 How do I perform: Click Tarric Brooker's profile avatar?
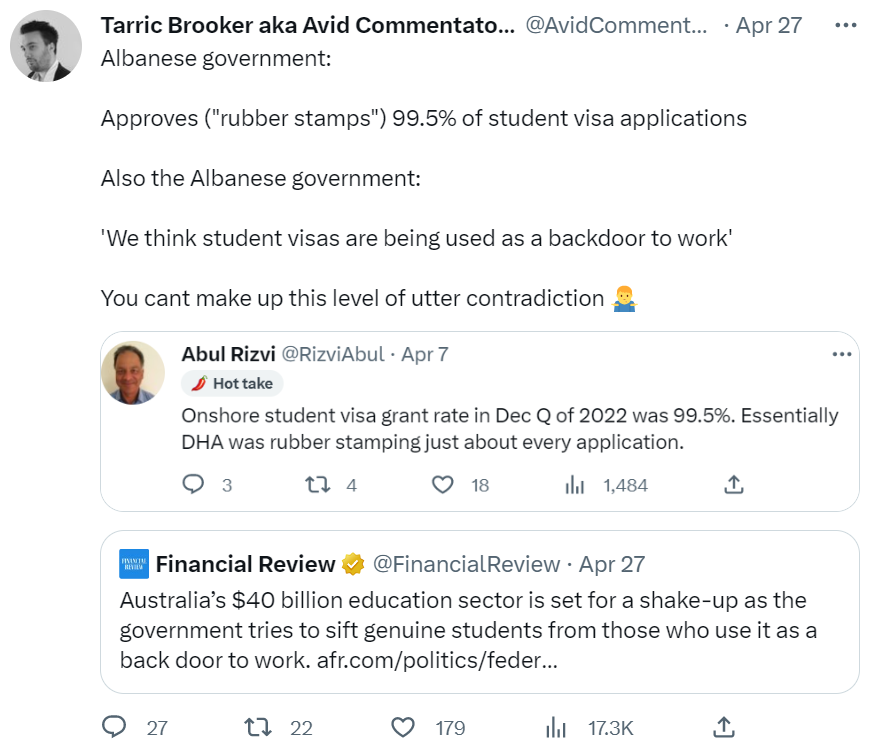(45, 47)
